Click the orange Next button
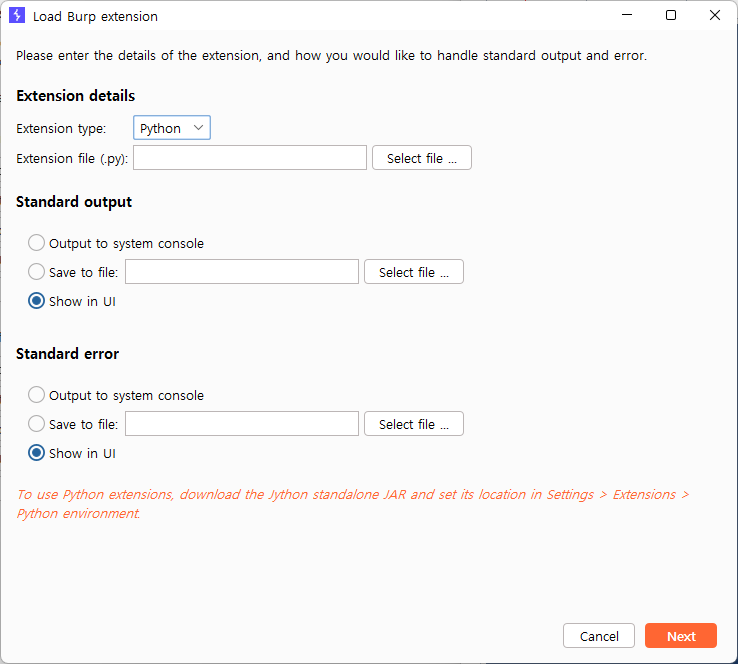Screen dimensions: 738x664 681,636
